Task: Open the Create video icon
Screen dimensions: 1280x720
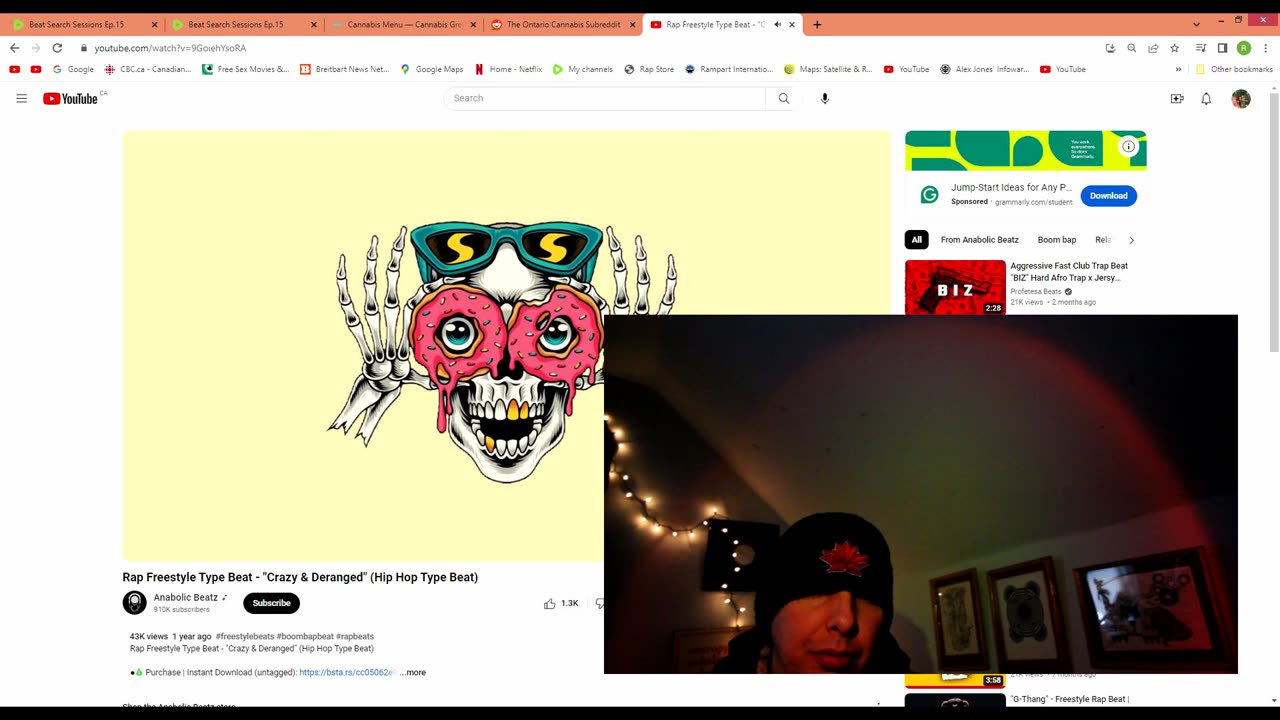Action: click(x=1177, y=98)
